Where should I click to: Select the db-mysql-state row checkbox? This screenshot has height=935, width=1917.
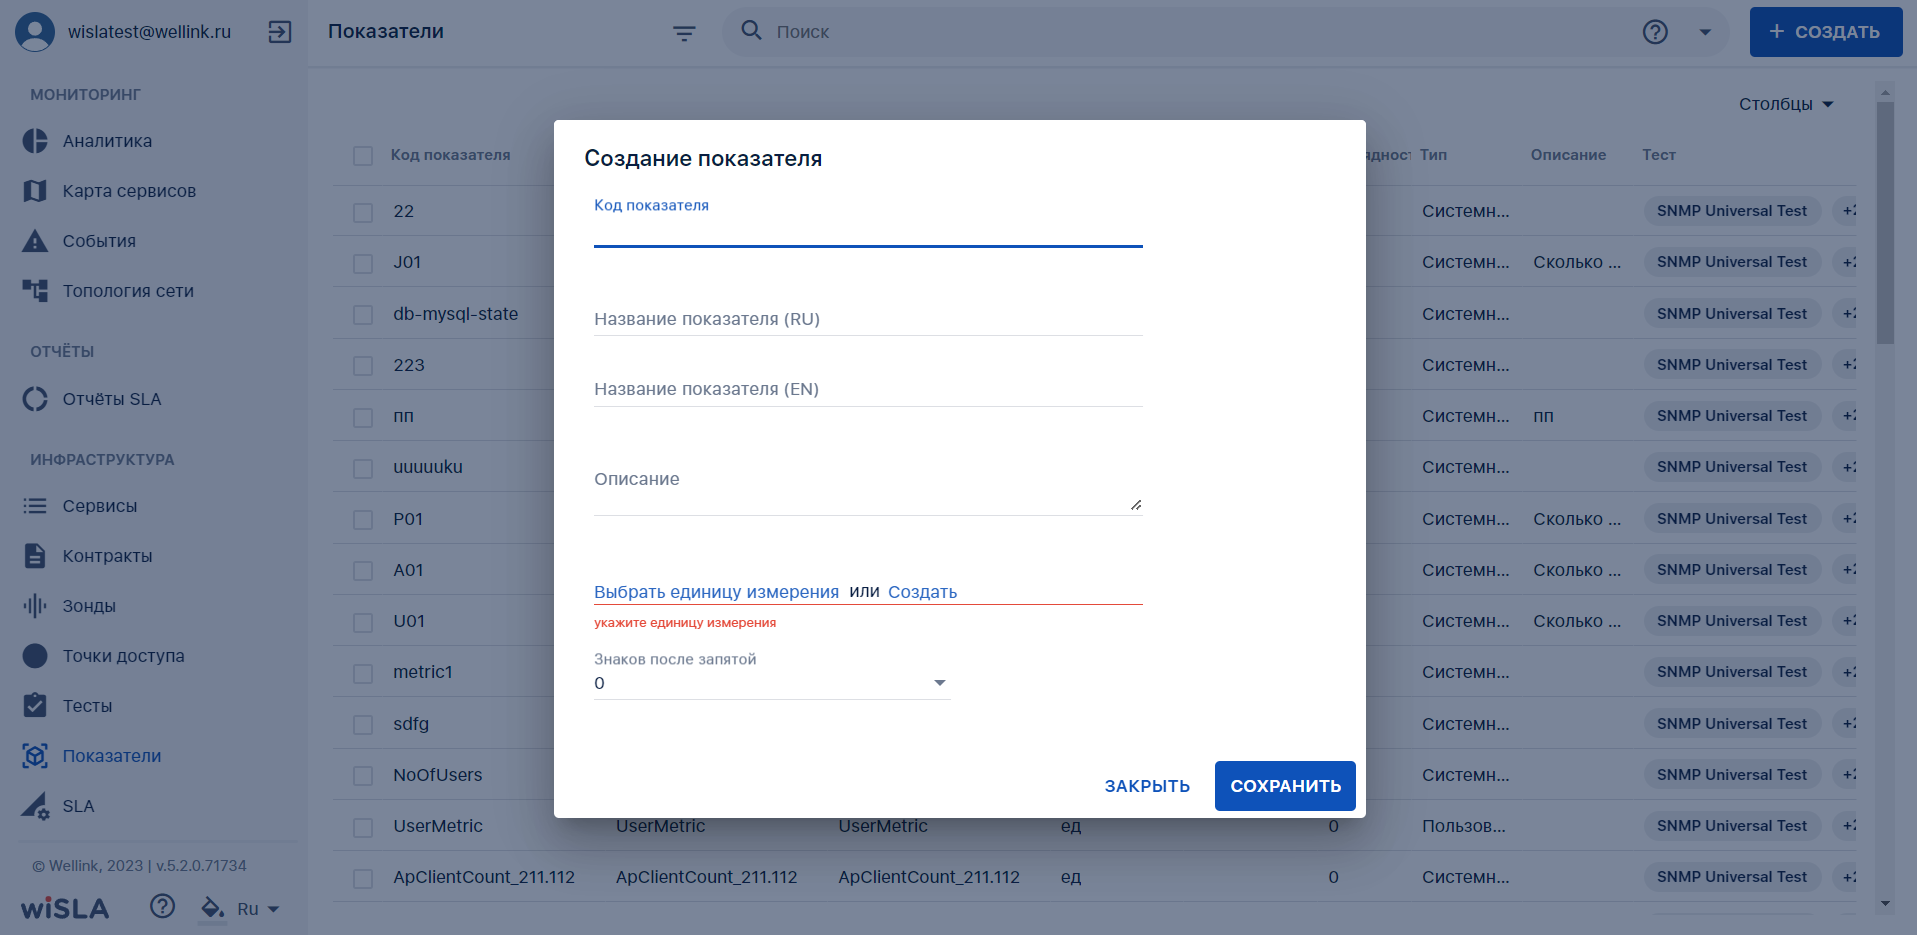363,315
